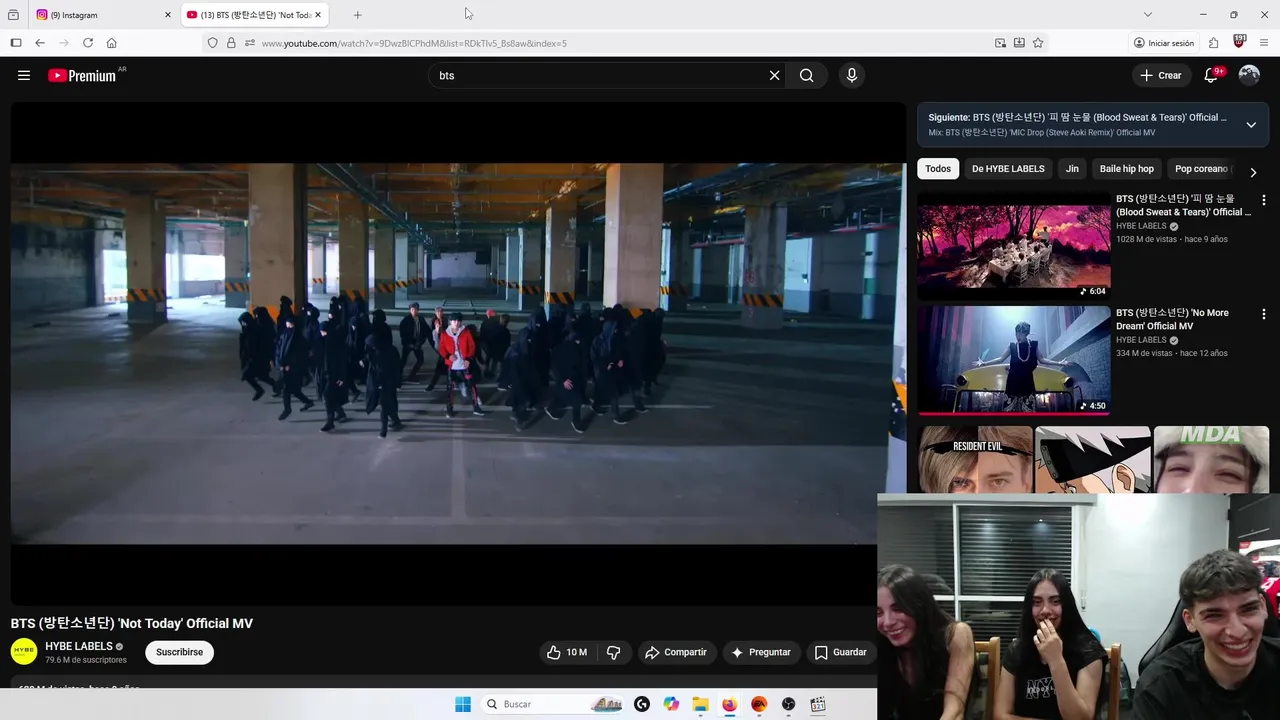Open the 'Resident Evil' short thumbnail
The image size is (1280, 720).
(x=975, y=460)
